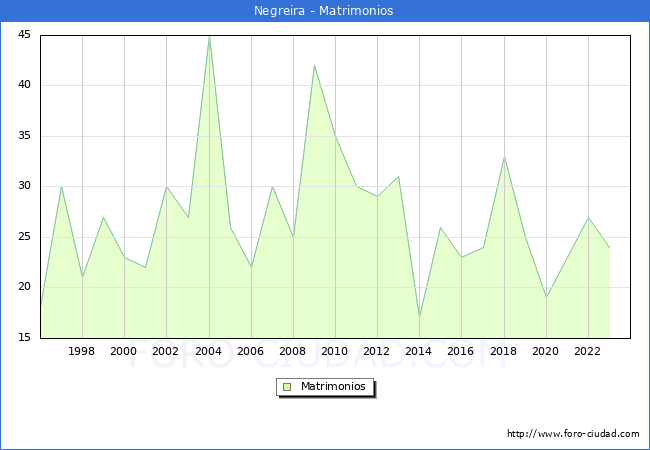Screen dimensions: 650x450
Task: Click the x-axis label 2020
Action: pyautogui.click(x=546, y=351)
